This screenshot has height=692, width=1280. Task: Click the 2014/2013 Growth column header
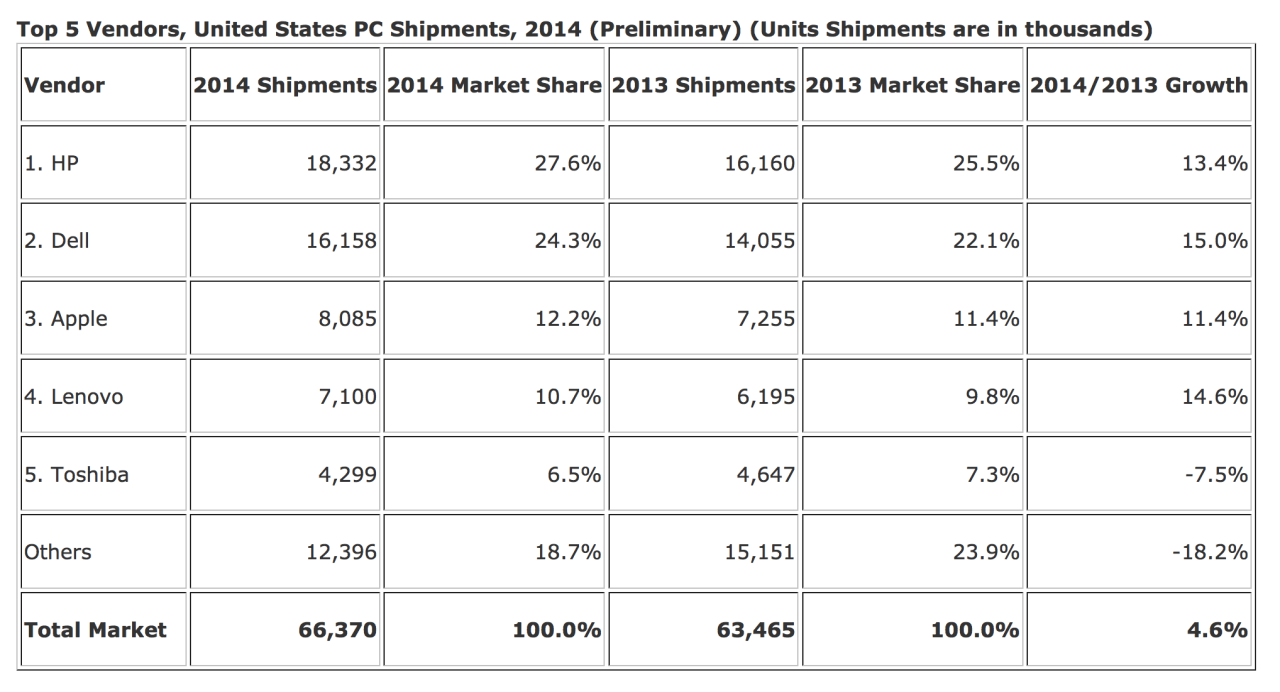click(x=1139, y=85)
